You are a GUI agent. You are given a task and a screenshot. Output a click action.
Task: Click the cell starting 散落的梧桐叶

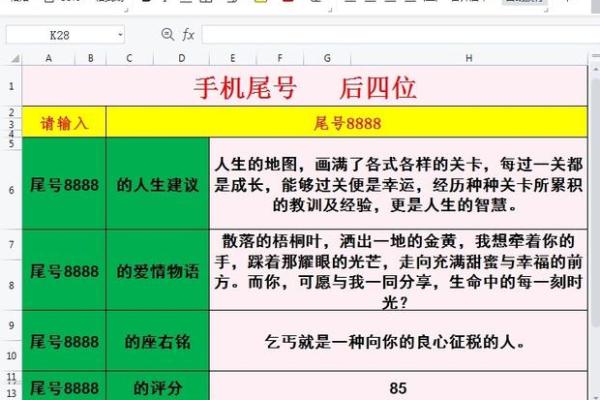click(398, 270)
